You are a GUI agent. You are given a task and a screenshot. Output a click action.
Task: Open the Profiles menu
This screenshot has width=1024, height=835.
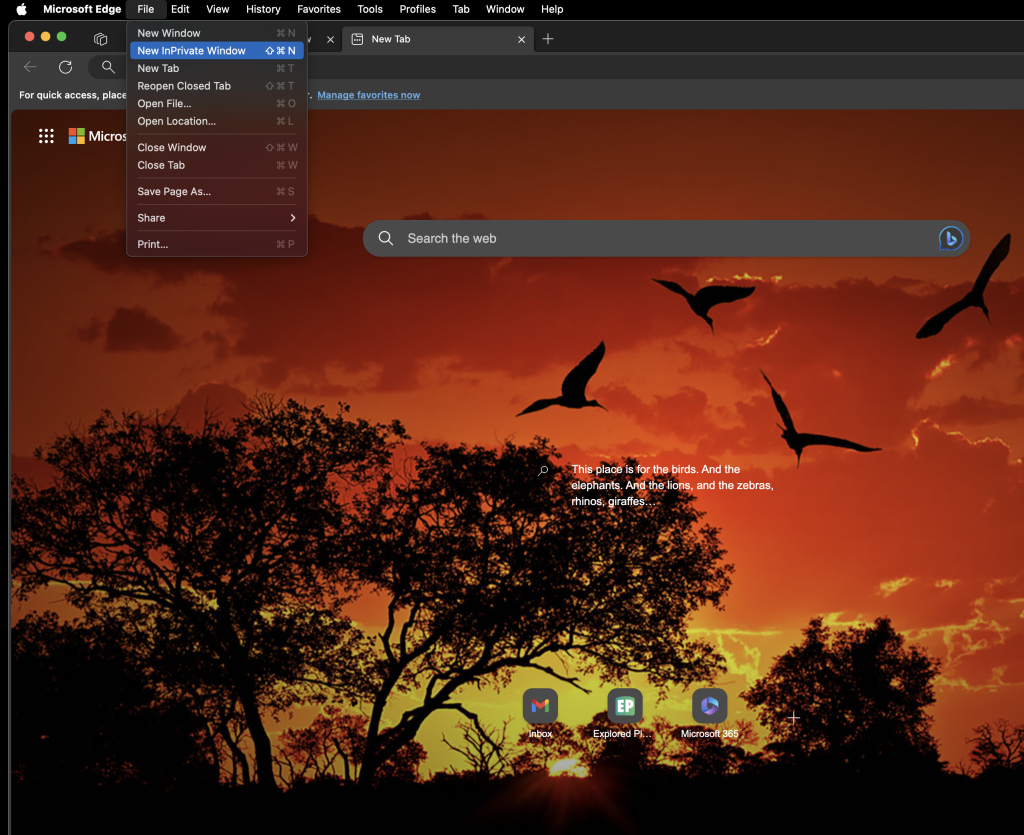click(x=417, y=9)
